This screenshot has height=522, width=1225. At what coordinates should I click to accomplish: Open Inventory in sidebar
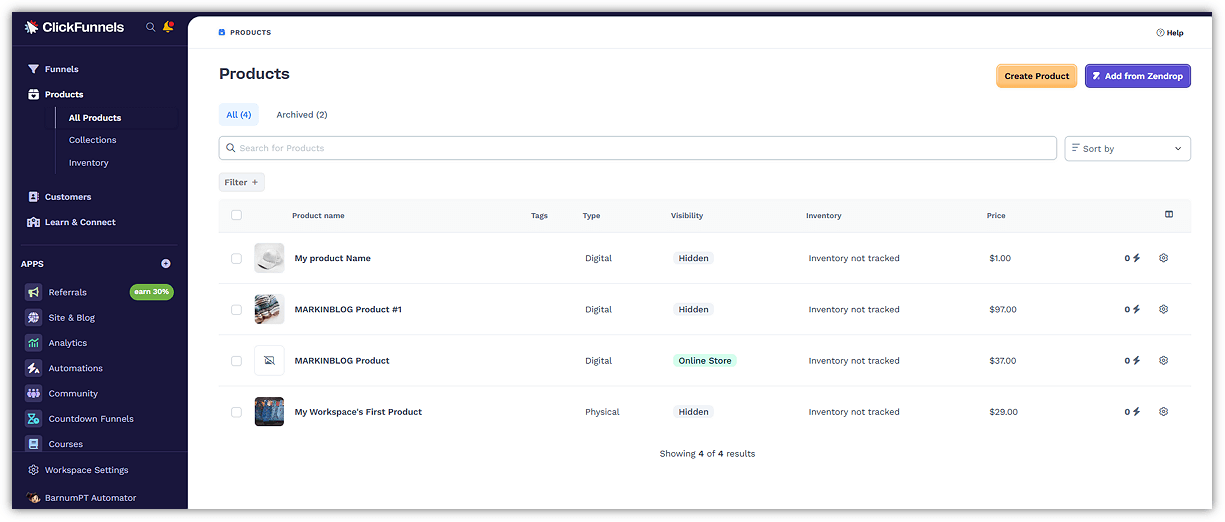coord(89,163)
